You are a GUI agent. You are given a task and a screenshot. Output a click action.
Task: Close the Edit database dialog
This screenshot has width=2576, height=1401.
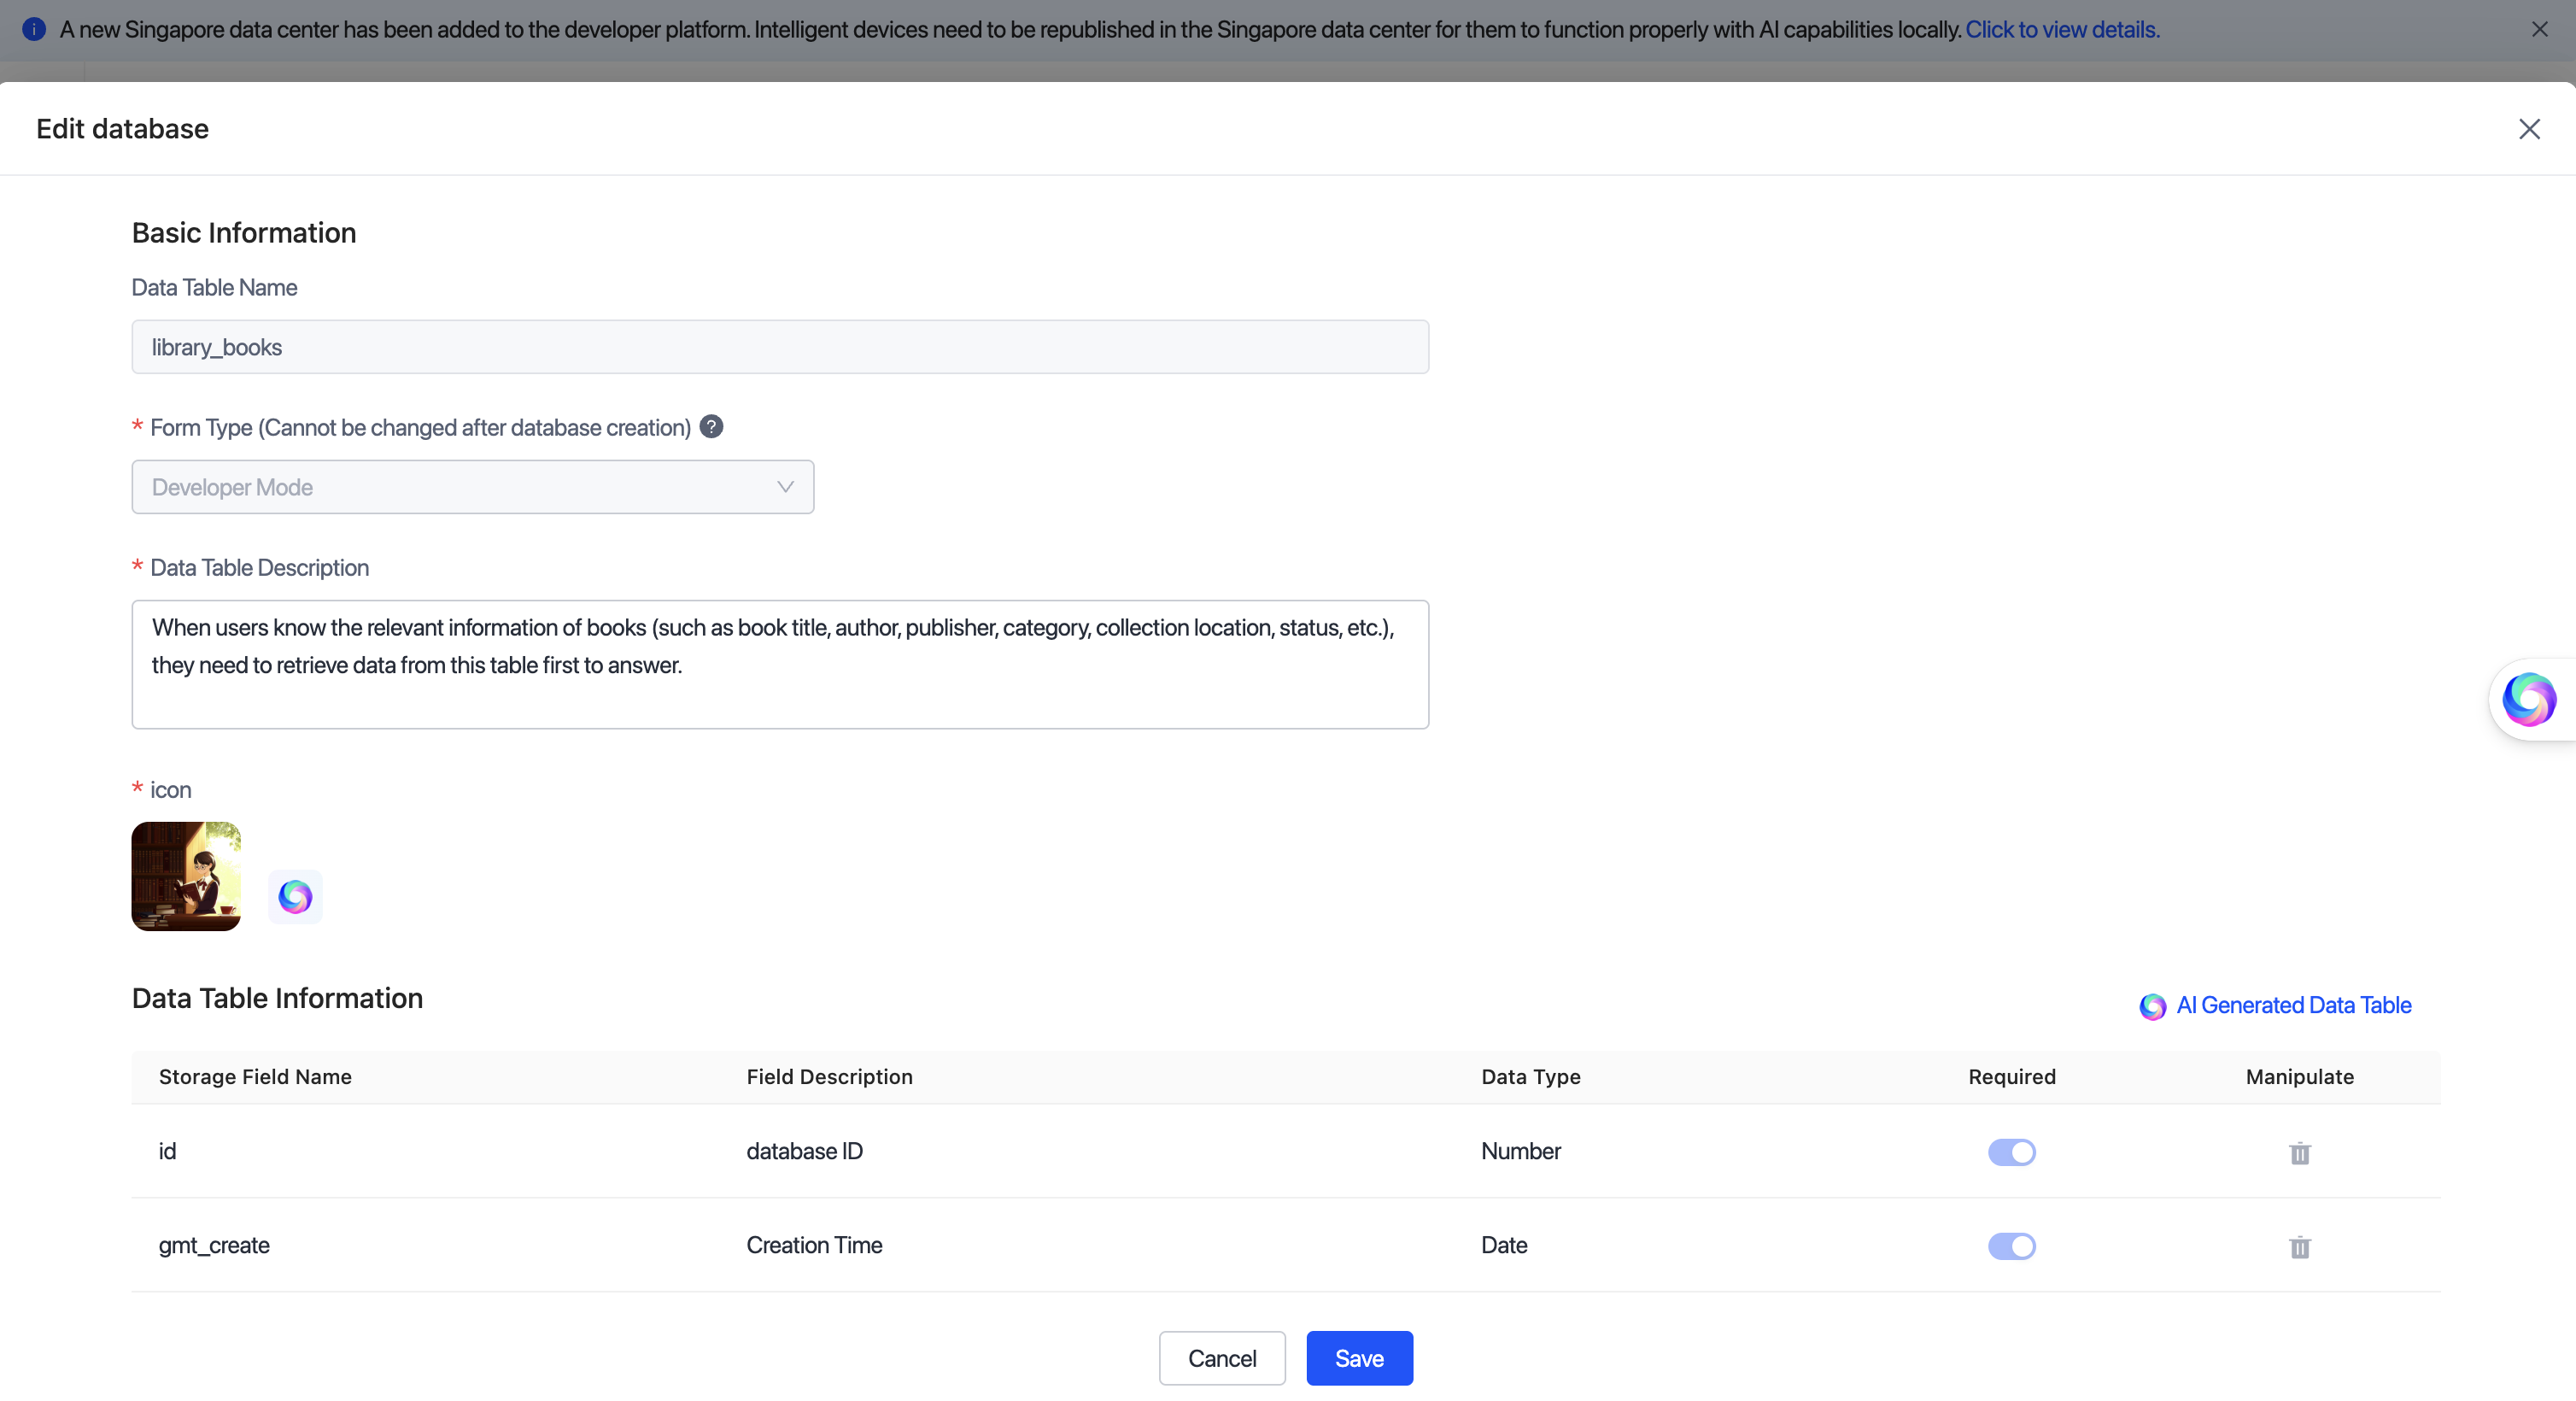click(2528, 129)
